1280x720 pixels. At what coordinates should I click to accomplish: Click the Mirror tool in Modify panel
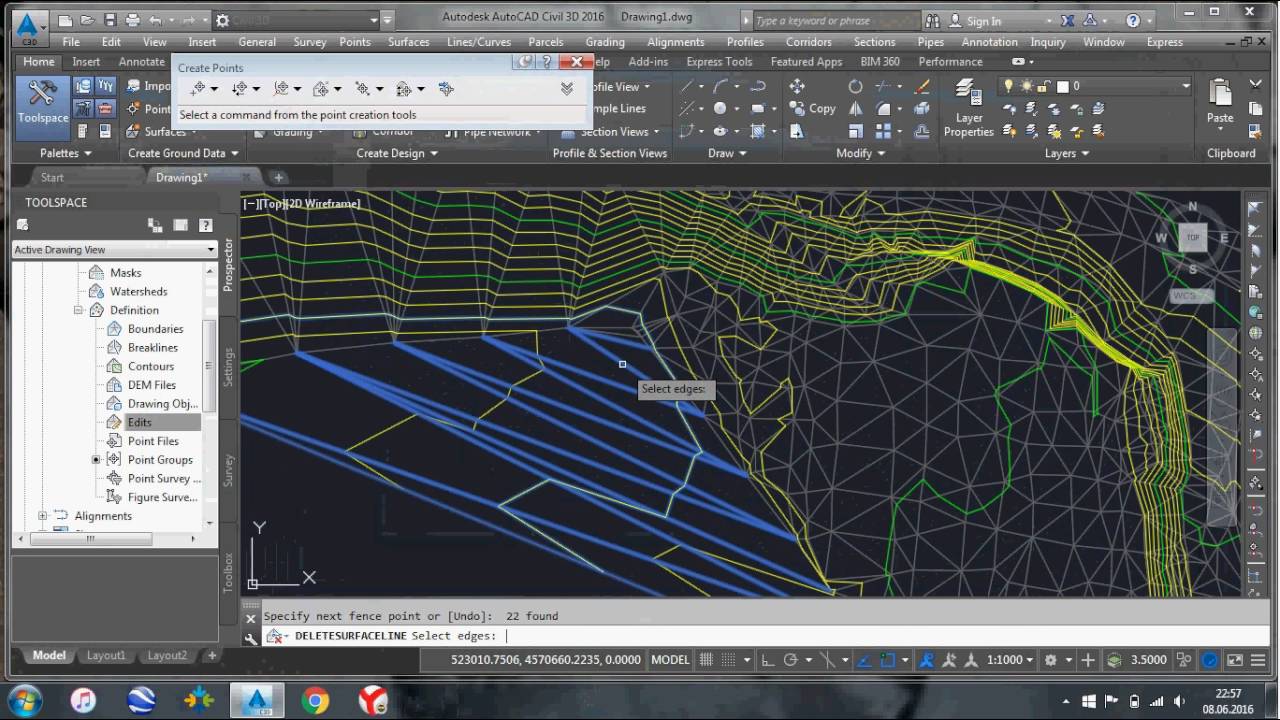click(855, 108)
